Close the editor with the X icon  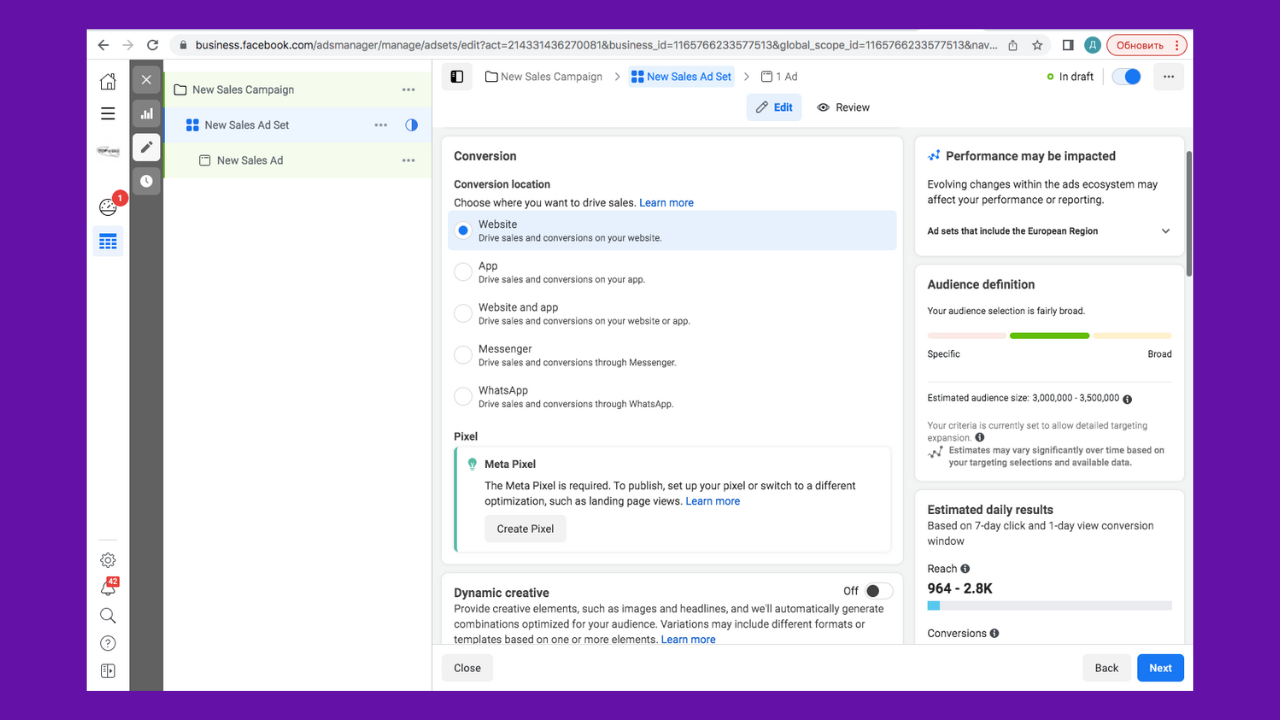147,80
